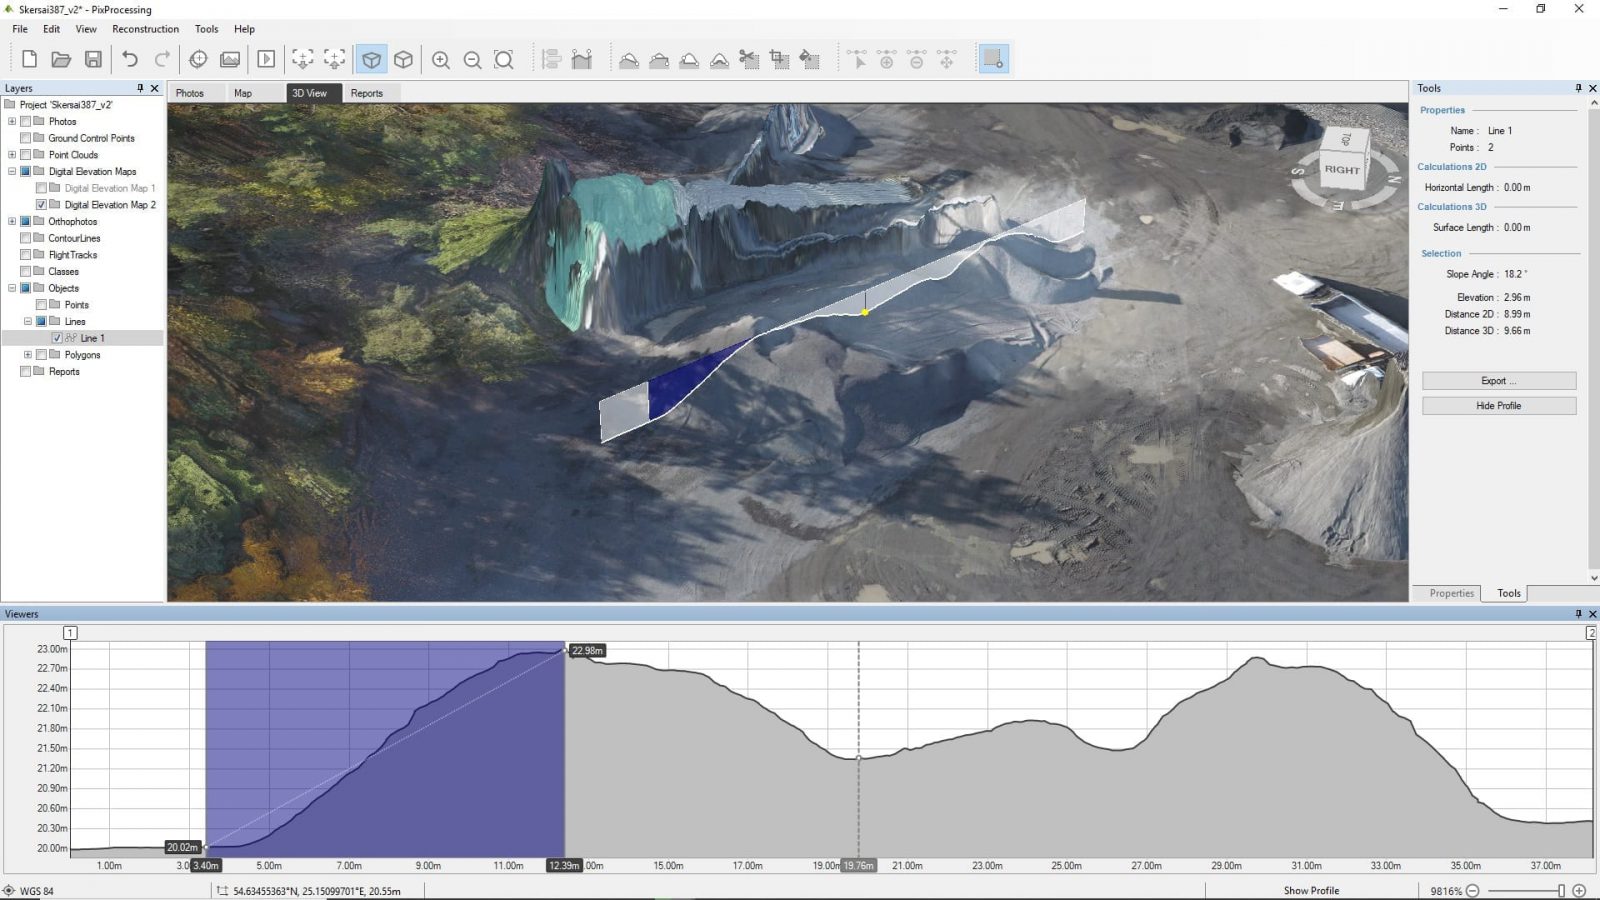Click the Save project icon
This screenshot has height=900, width=1600.
tap(93, 59)
